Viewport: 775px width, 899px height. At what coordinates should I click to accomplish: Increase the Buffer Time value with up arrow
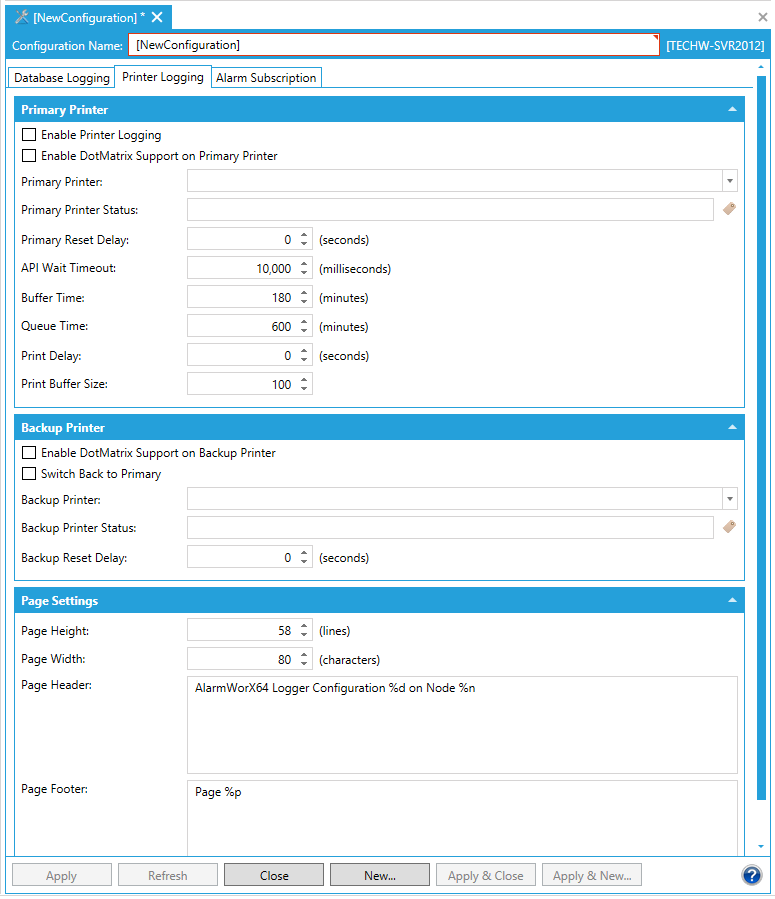click(304, 293)
